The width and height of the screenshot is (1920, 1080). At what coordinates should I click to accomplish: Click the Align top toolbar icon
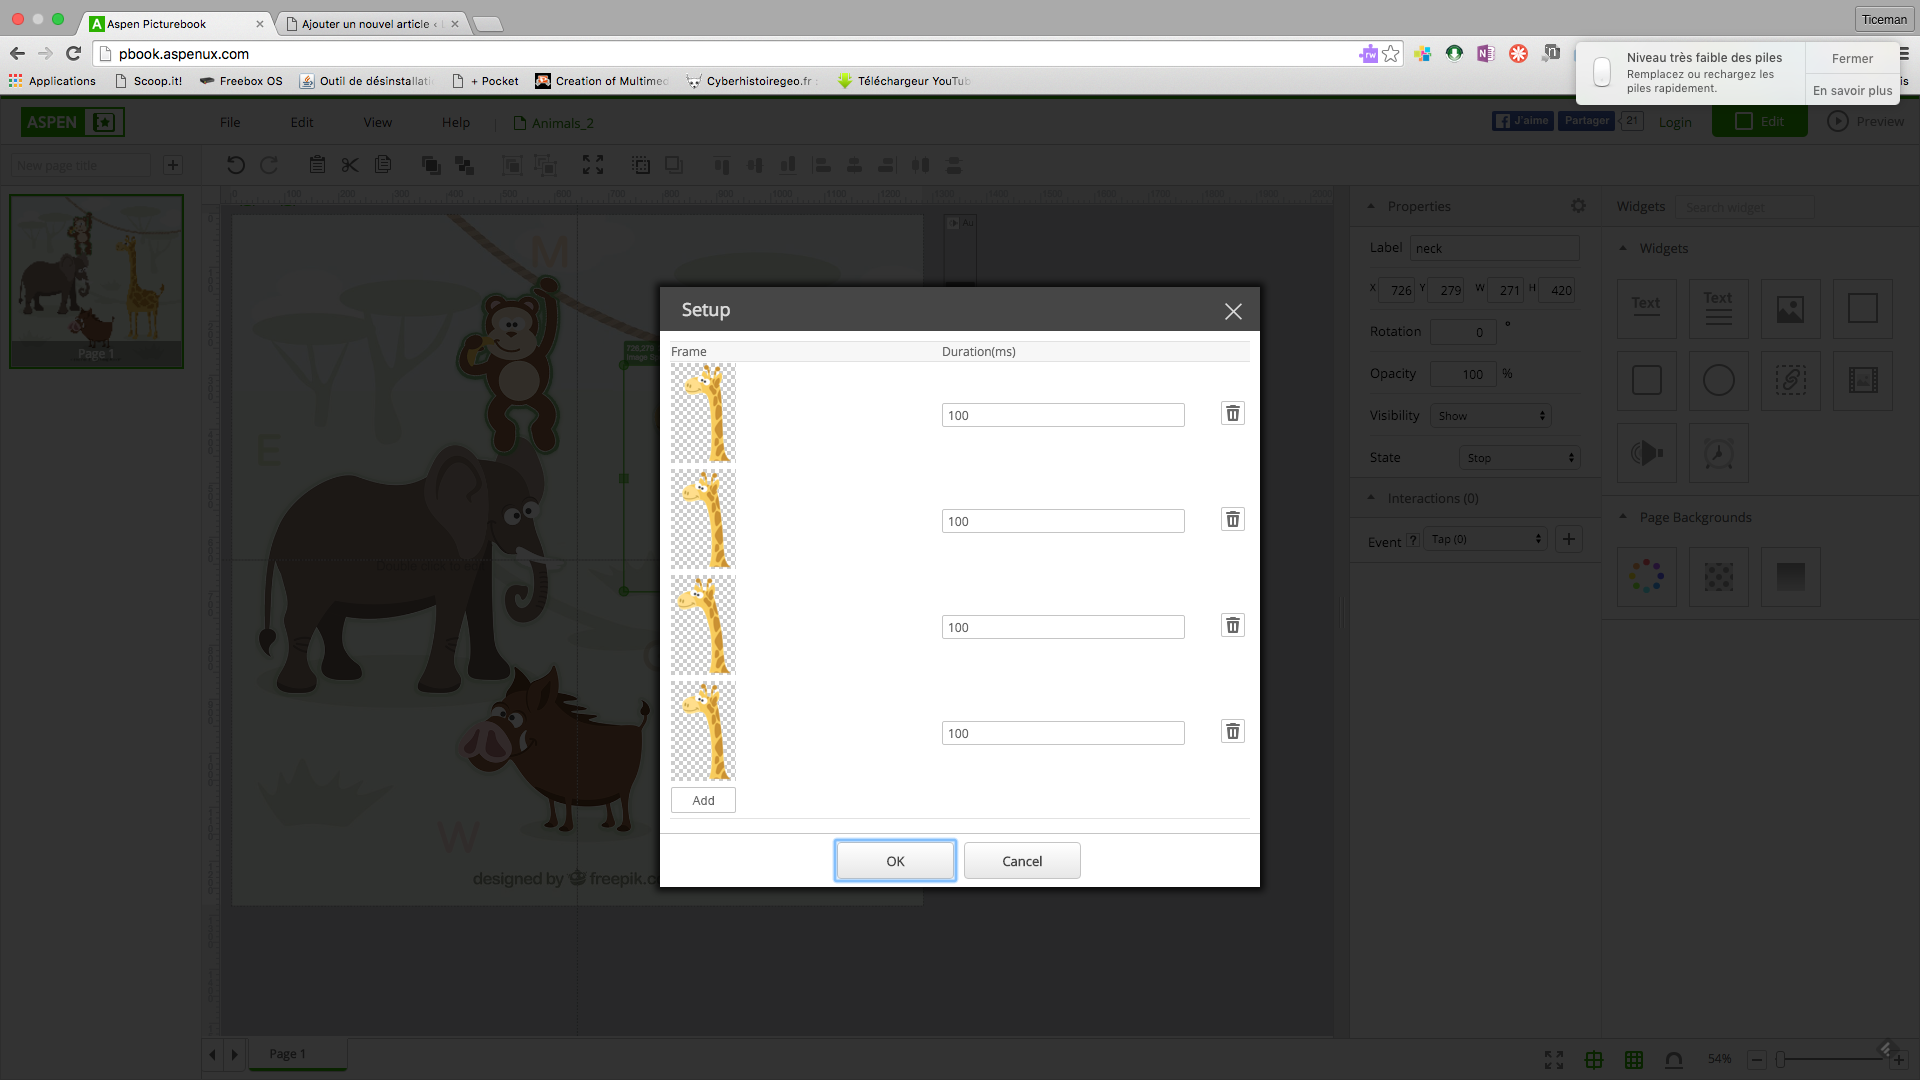pos(722,165)
